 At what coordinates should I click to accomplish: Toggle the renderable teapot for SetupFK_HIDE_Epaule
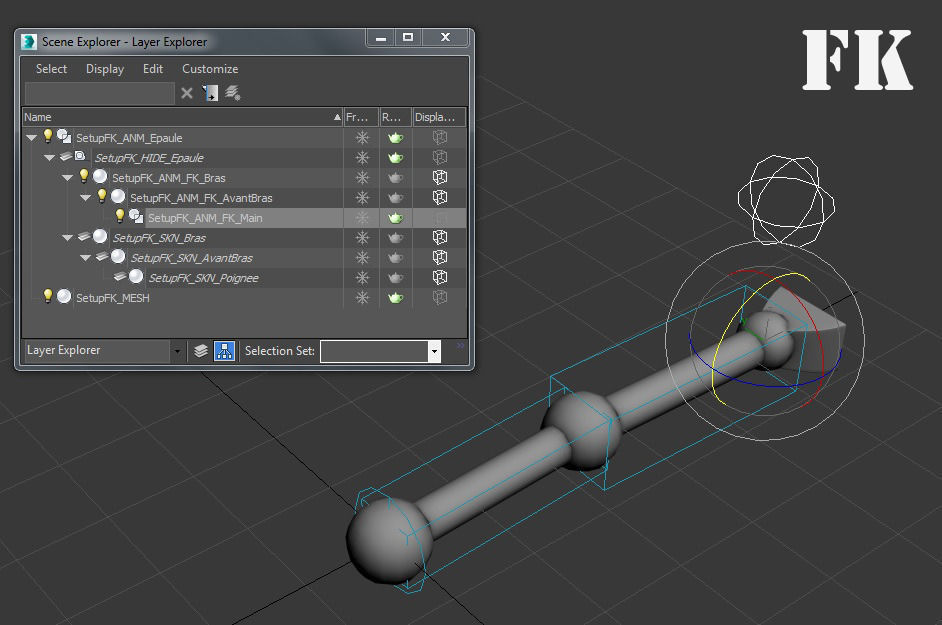tap(395, 157)
